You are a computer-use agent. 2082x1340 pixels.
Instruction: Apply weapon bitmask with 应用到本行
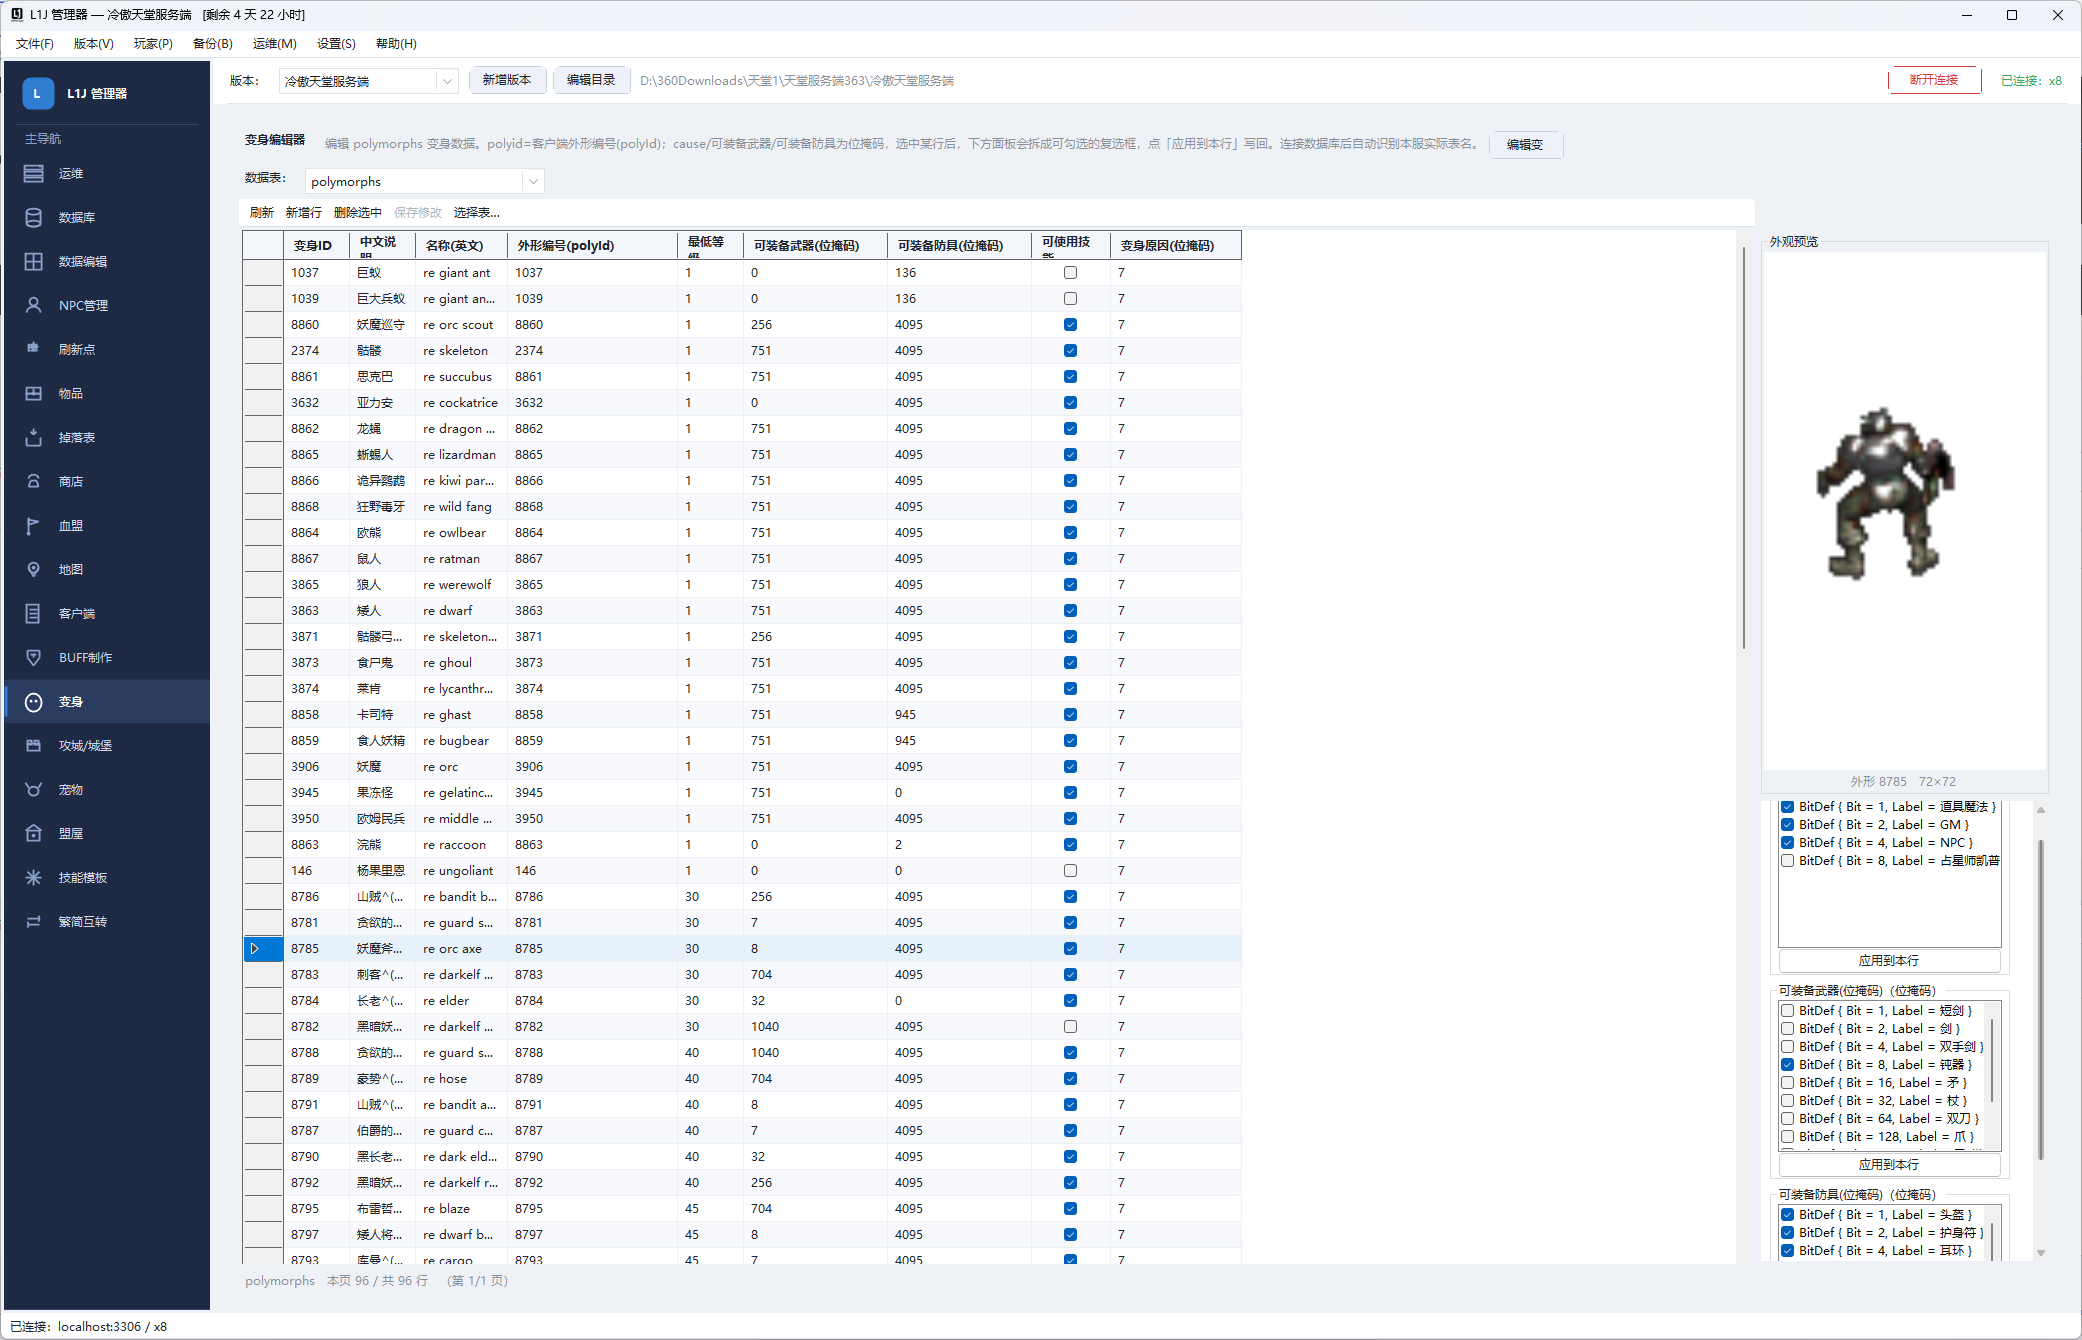(x=1889, y=1165)
